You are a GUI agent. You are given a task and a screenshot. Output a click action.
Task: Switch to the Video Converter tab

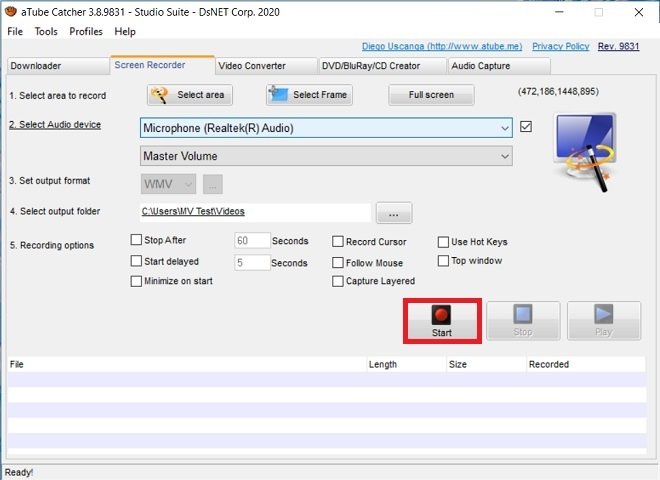266,66
